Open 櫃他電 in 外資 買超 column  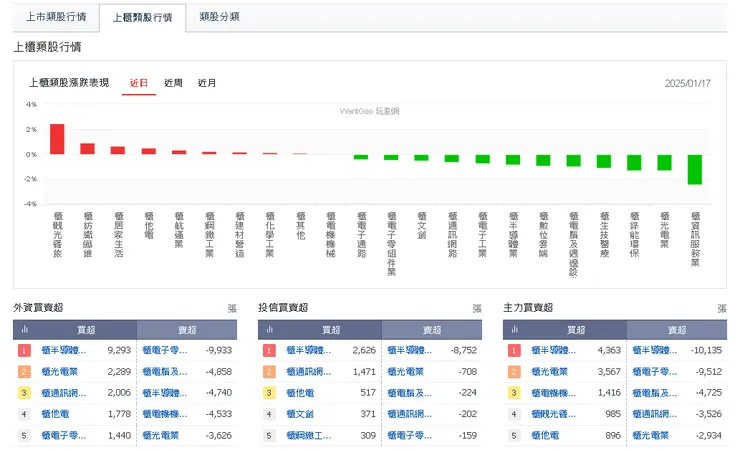55,414
